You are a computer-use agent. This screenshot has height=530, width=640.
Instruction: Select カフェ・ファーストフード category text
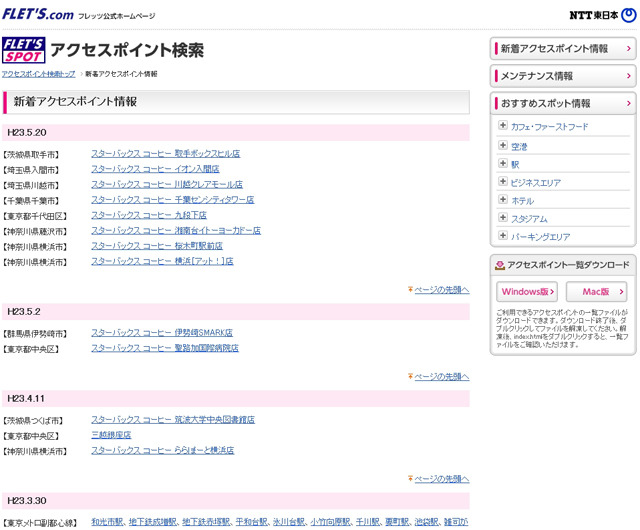coord(549,127)
